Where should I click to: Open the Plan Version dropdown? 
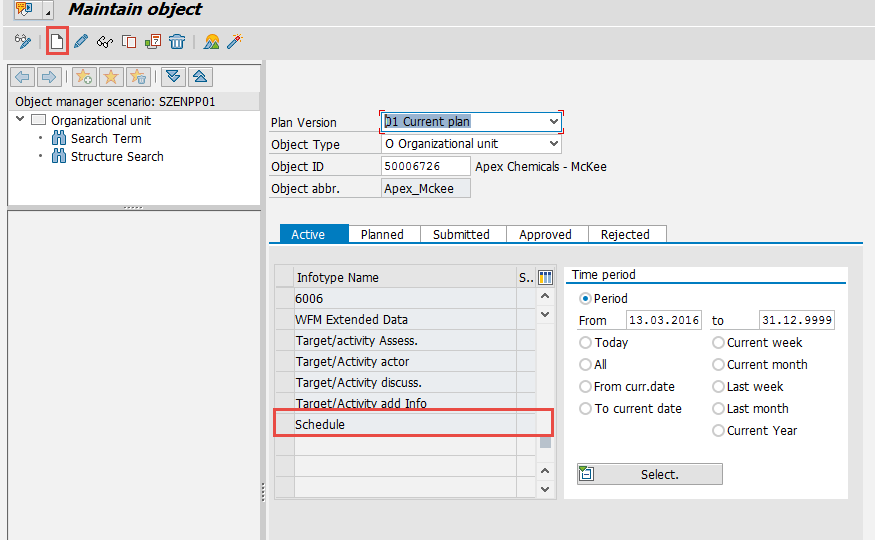[x=553, y=122]
